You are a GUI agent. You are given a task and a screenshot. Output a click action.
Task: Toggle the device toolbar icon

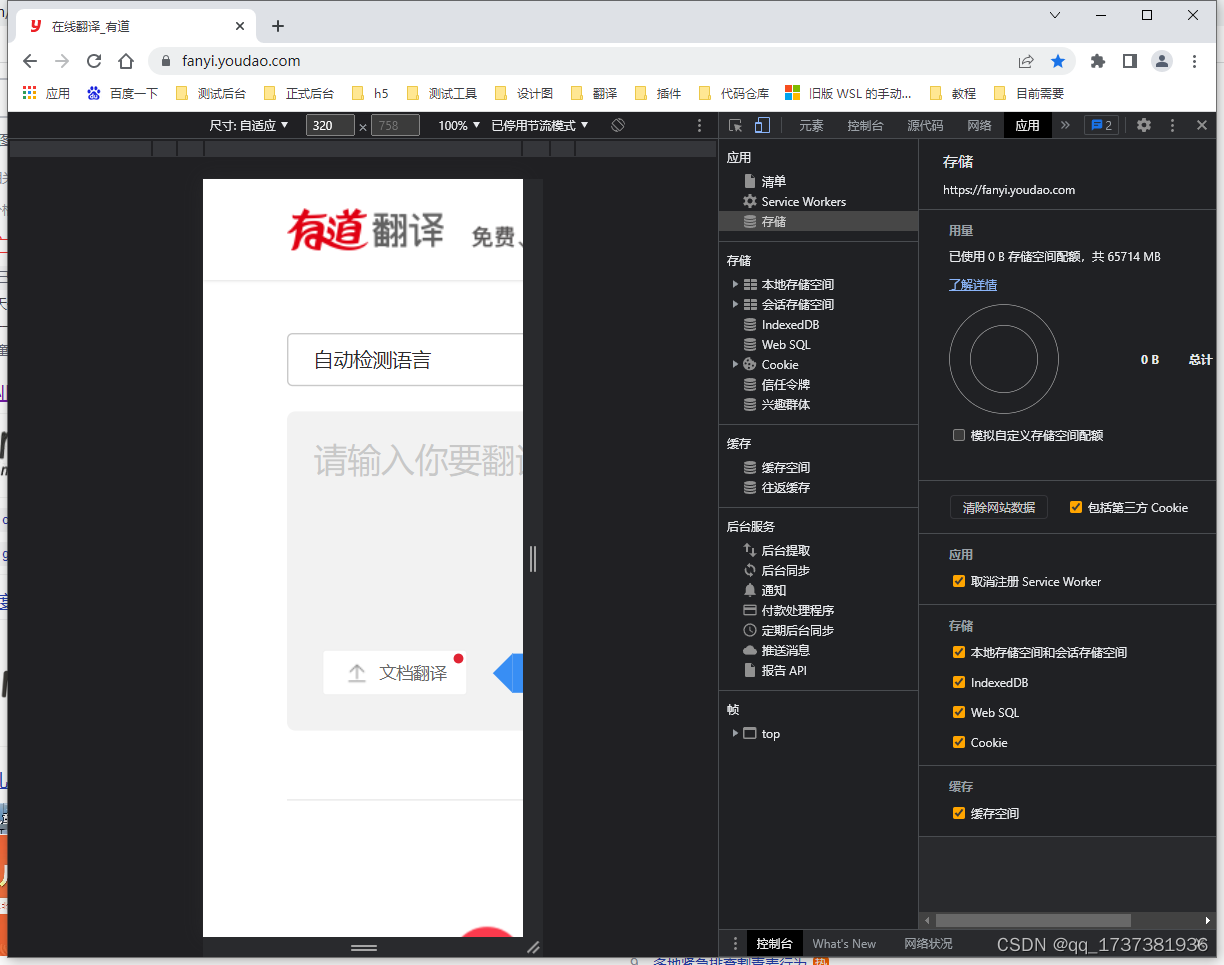click(x=762, y=125)
